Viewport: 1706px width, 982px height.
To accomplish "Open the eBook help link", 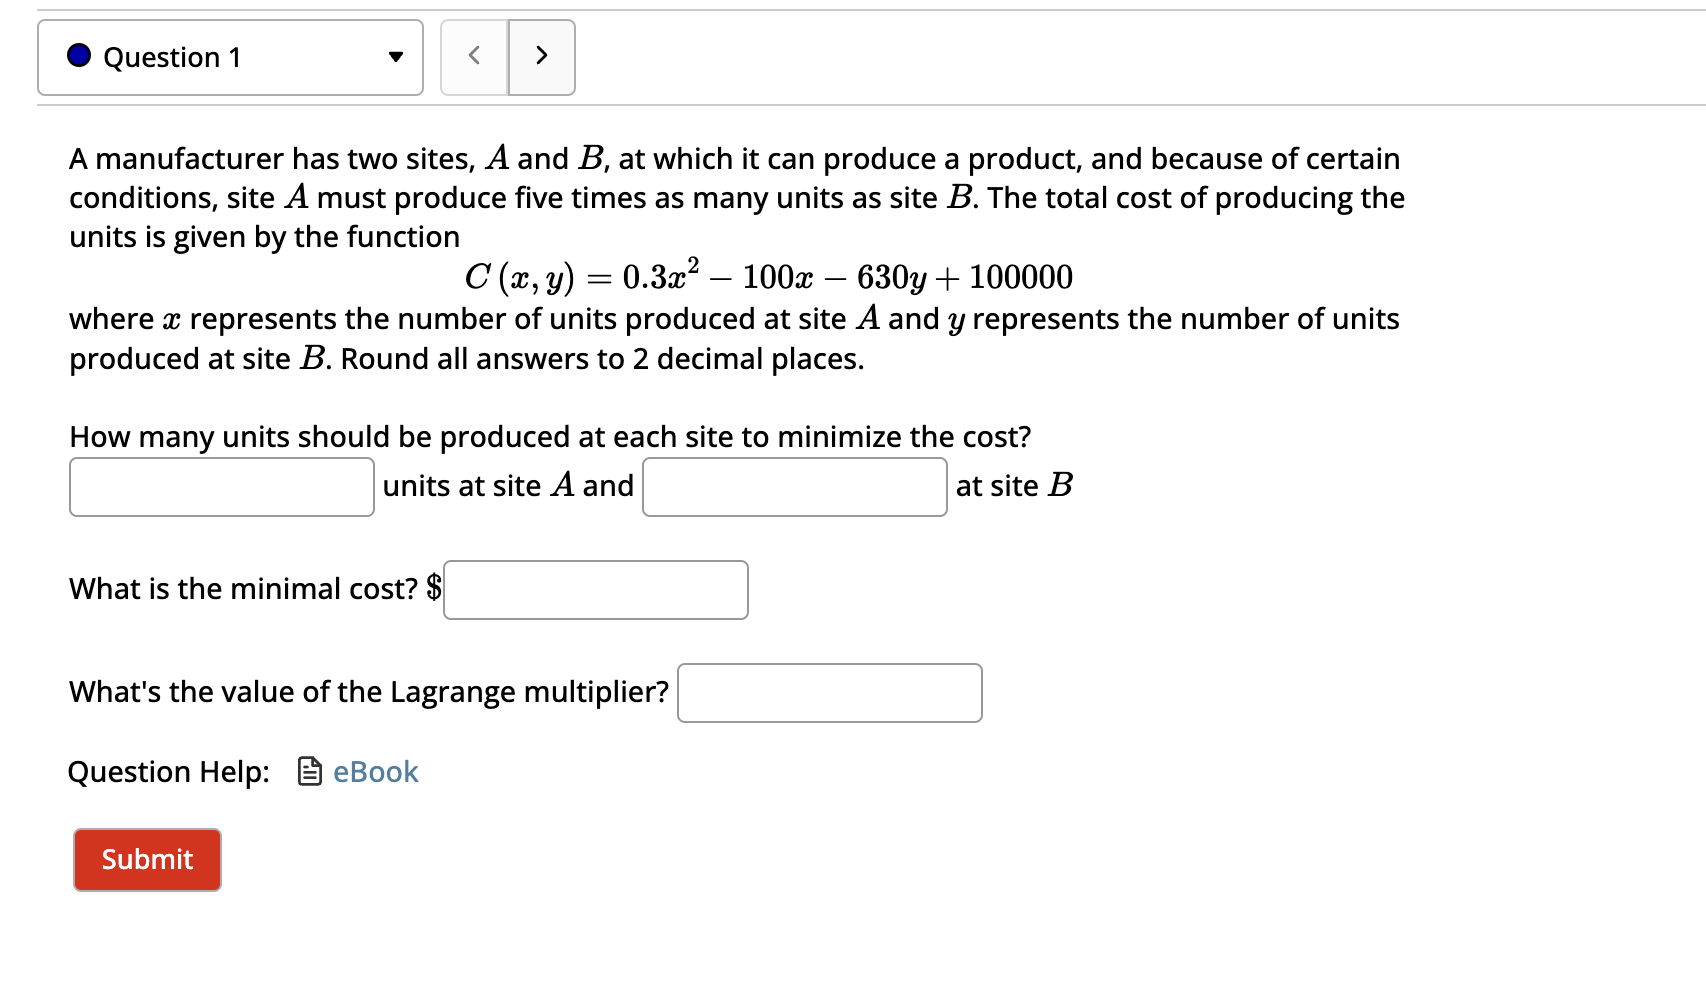I will 375,772.
